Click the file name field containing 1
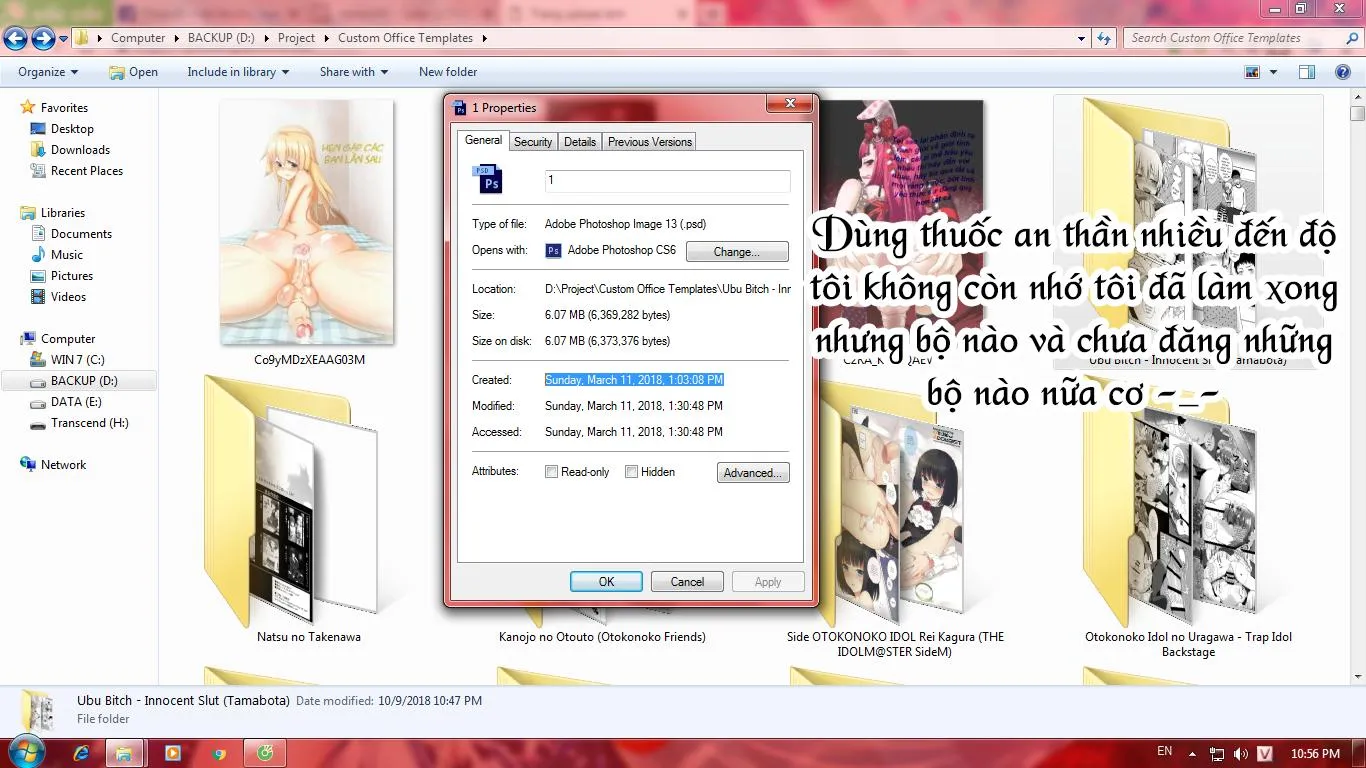Image resolution: width=1366 pixels, height=768 pixels. click(667, 181)
